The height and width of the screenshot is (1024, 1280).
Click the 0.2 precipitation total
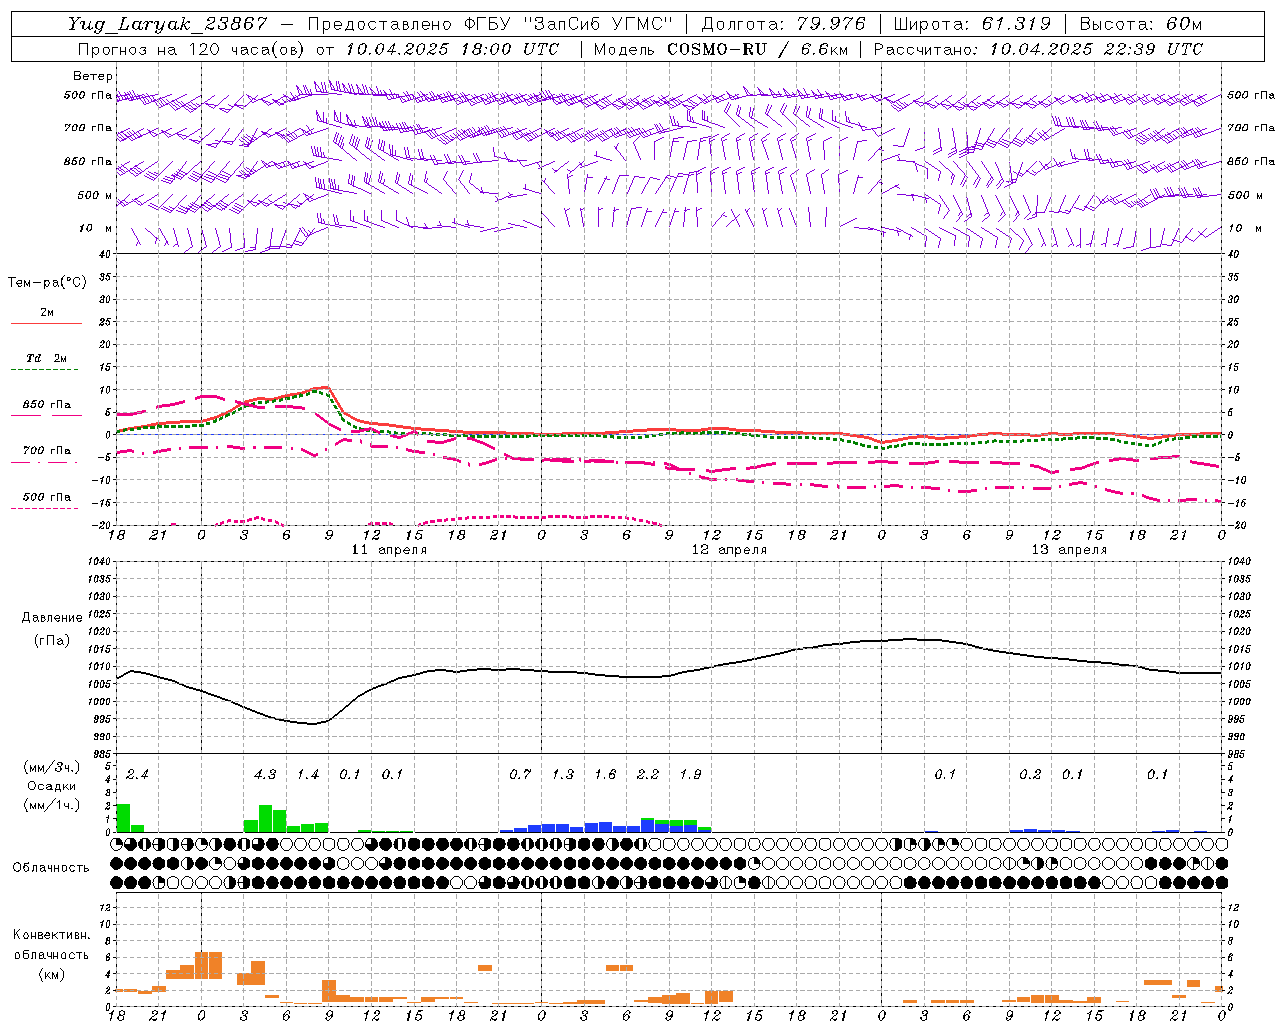(x=1030, y=775)
